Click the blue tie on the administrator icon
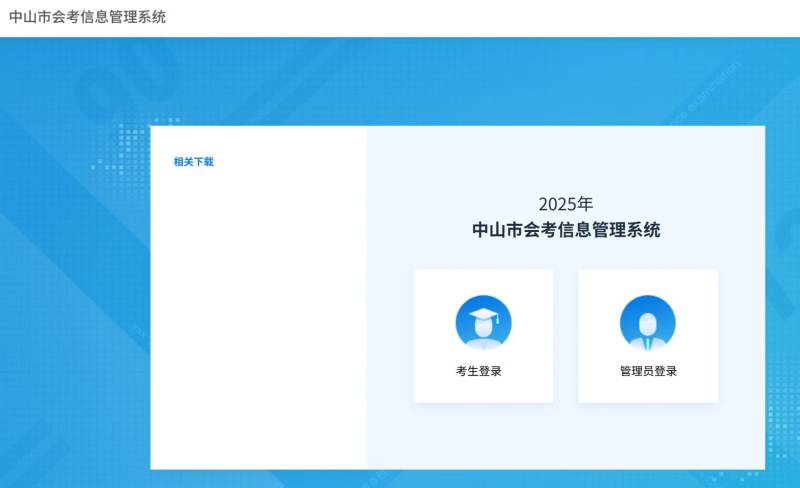800x488 pixels. pyautogui.click(x=648, y=342)
